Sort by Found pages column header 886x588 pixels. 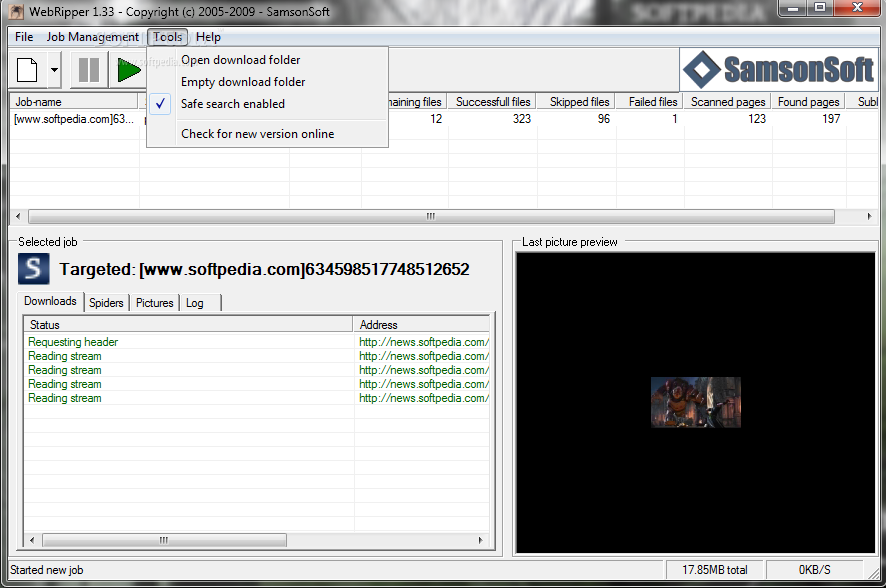[808, 102]
